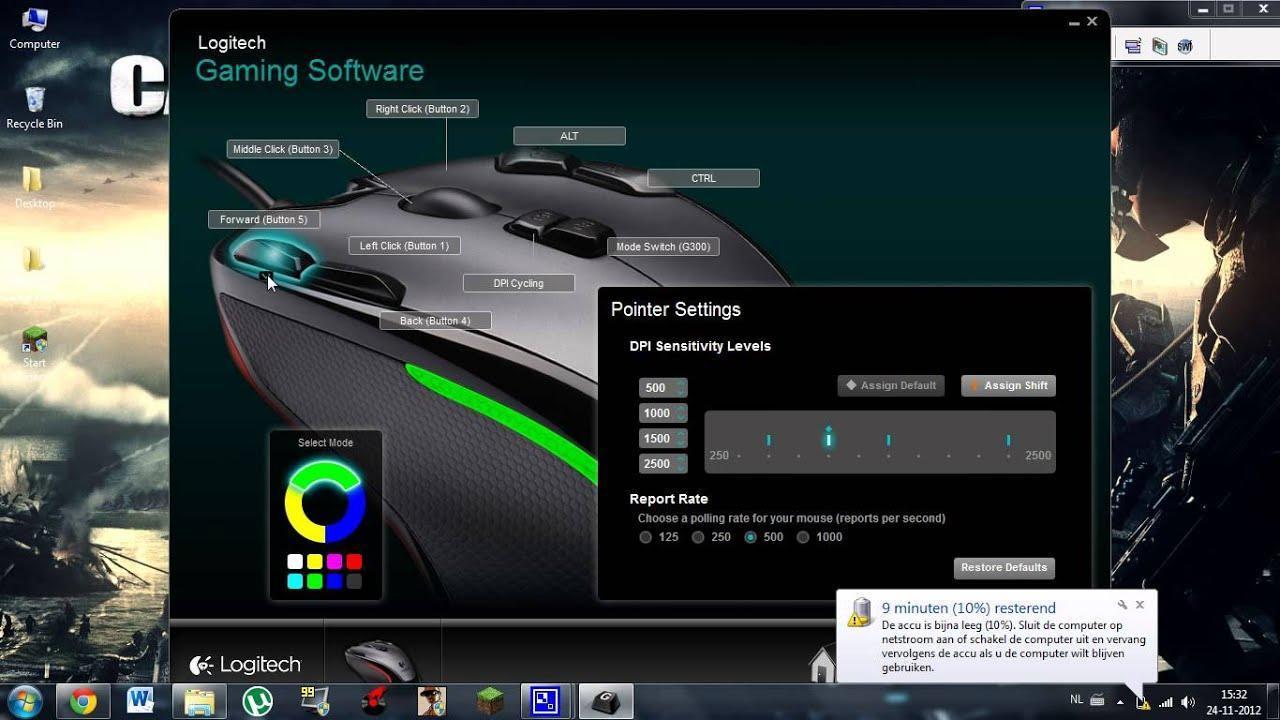Image resolution: width=1280 pixels, height=720 pixels.
Task: Choose the 250 report rate option
Action: [698, 537]
